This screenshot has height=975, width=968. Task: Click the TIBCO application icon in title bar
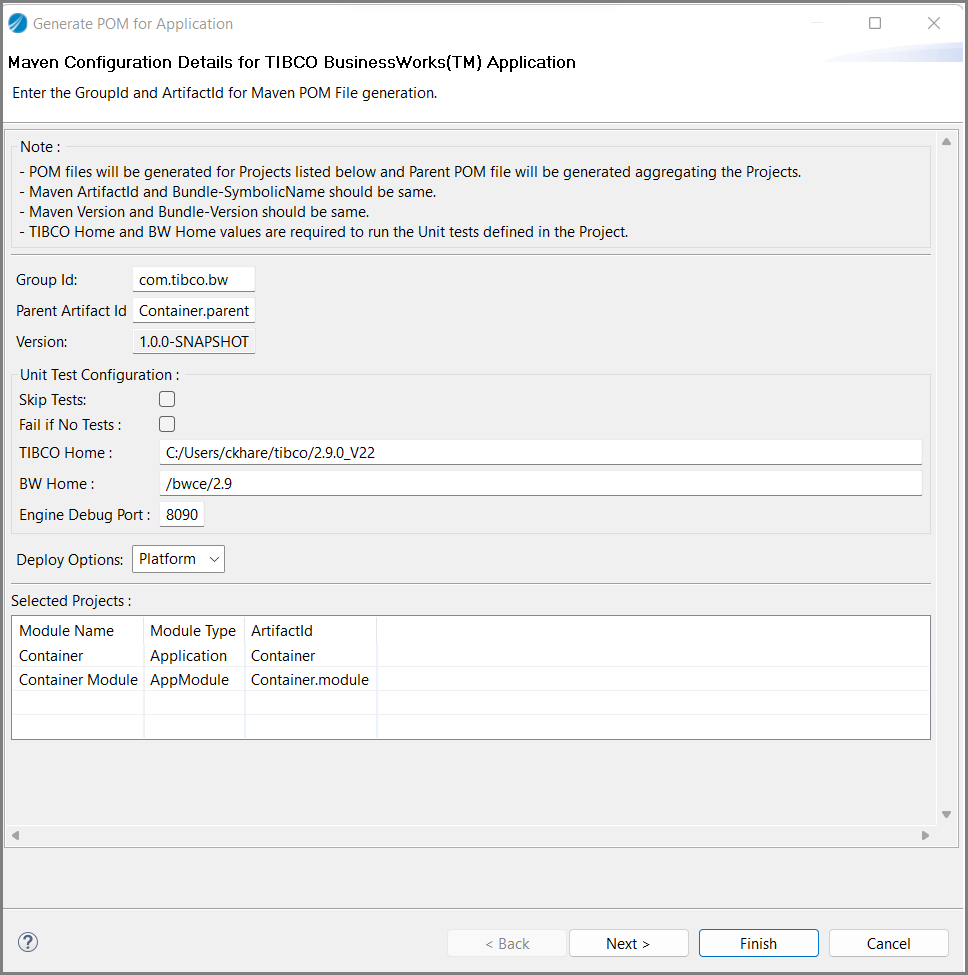(18, 23)
